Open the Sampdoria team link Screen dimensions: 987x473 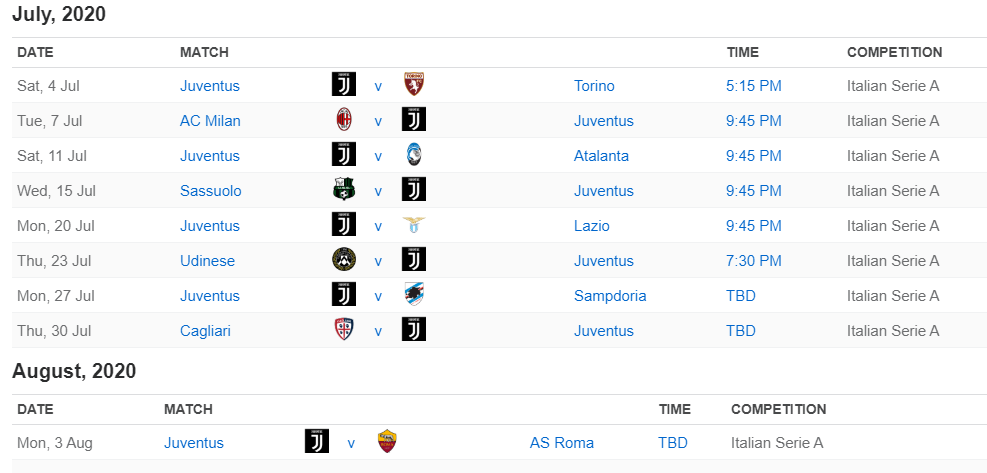[x=610, y=296]
